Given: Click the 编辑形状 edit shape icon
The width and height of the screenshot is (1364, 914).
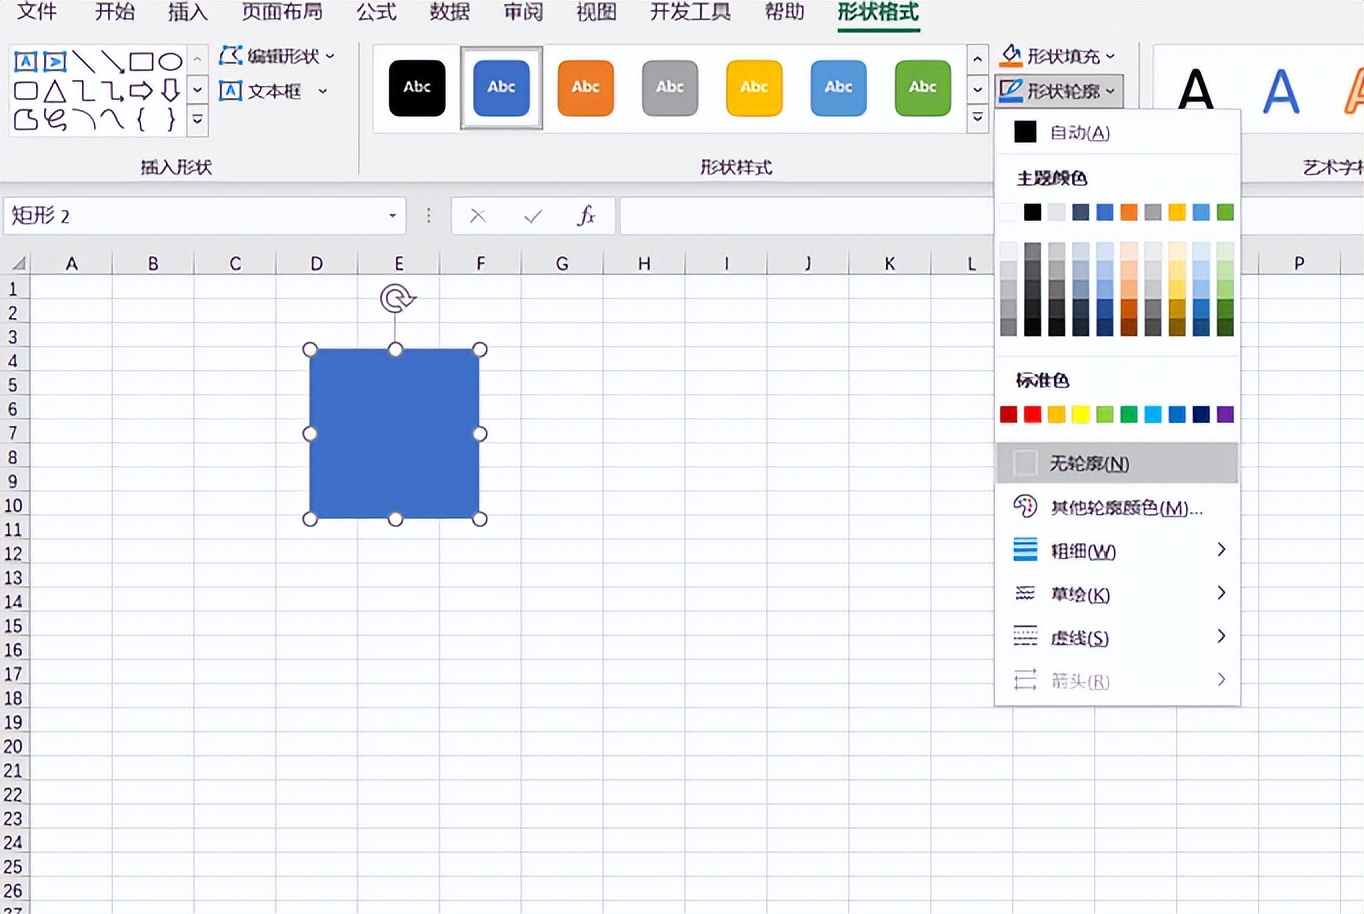Looking at the screenshot, I should 231,56.
